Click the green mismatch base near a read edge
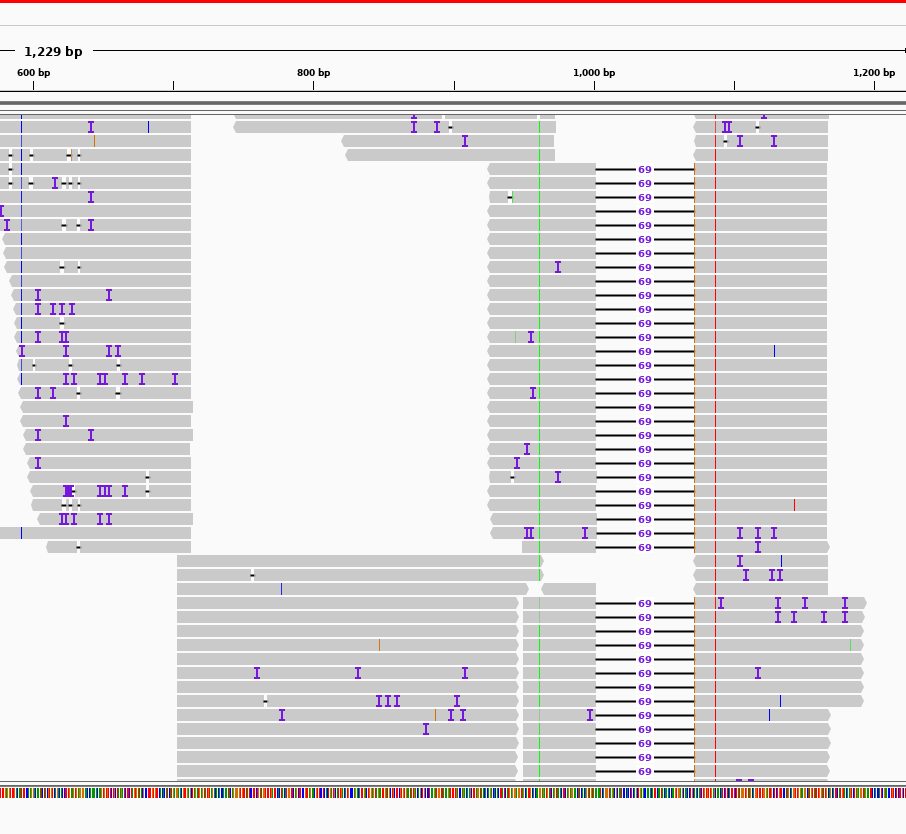Screen dimensions: 906x834 coord(510,198)
